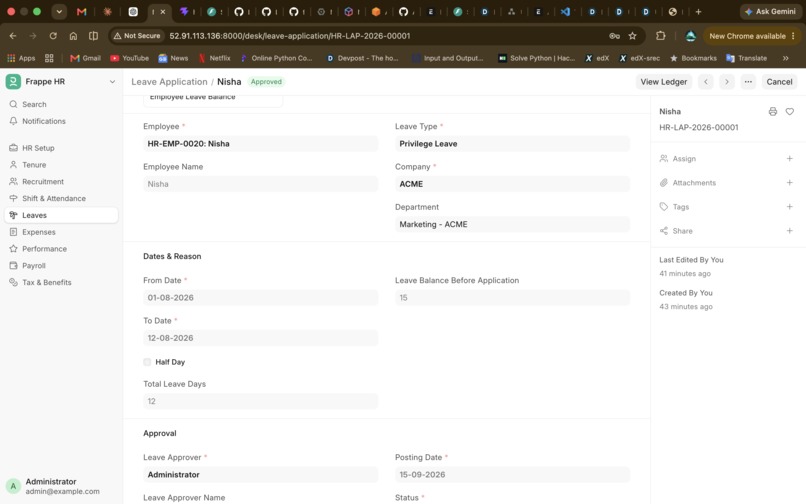The height and width of the screenshot is (504, 806).
Task: Click the address bar URL
Action: [x=290, y=36]
